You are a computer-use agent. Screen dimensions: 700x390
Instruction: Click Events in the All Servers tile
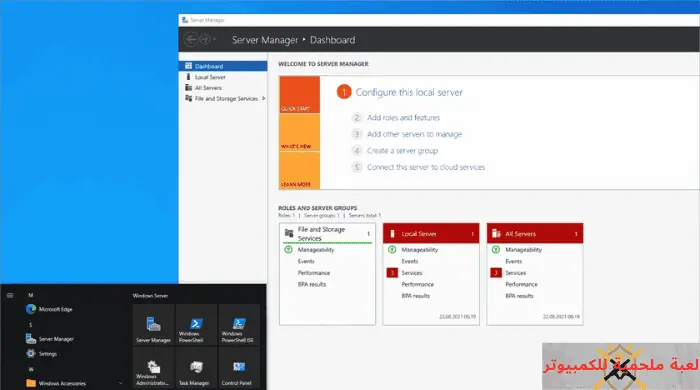(513, 261)
